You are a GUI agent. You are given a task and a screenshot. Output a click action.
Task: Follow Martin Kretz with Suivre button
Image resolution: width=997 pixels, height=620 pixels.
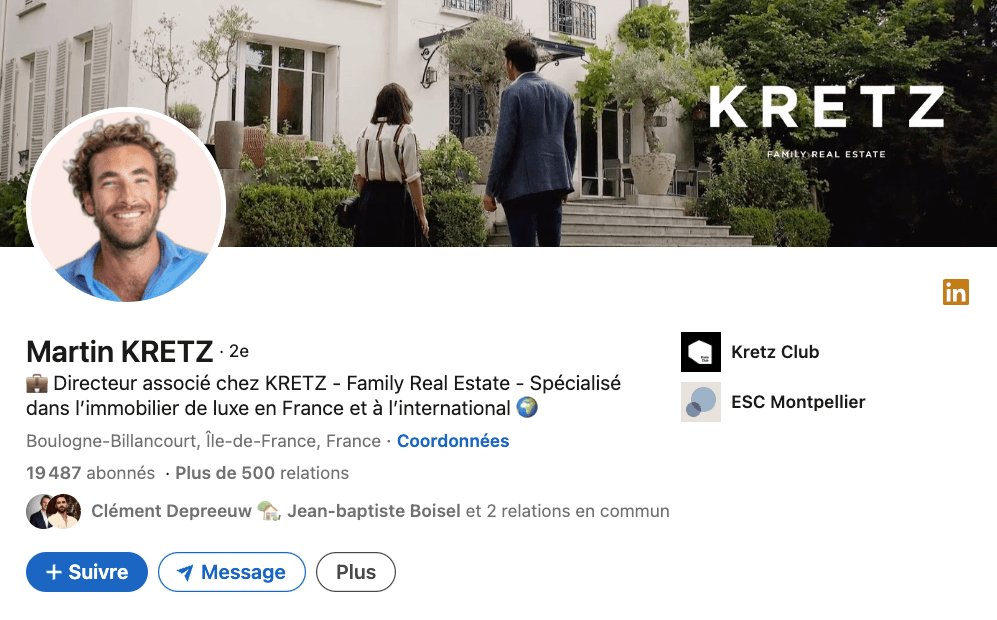(x=86, y=572)
